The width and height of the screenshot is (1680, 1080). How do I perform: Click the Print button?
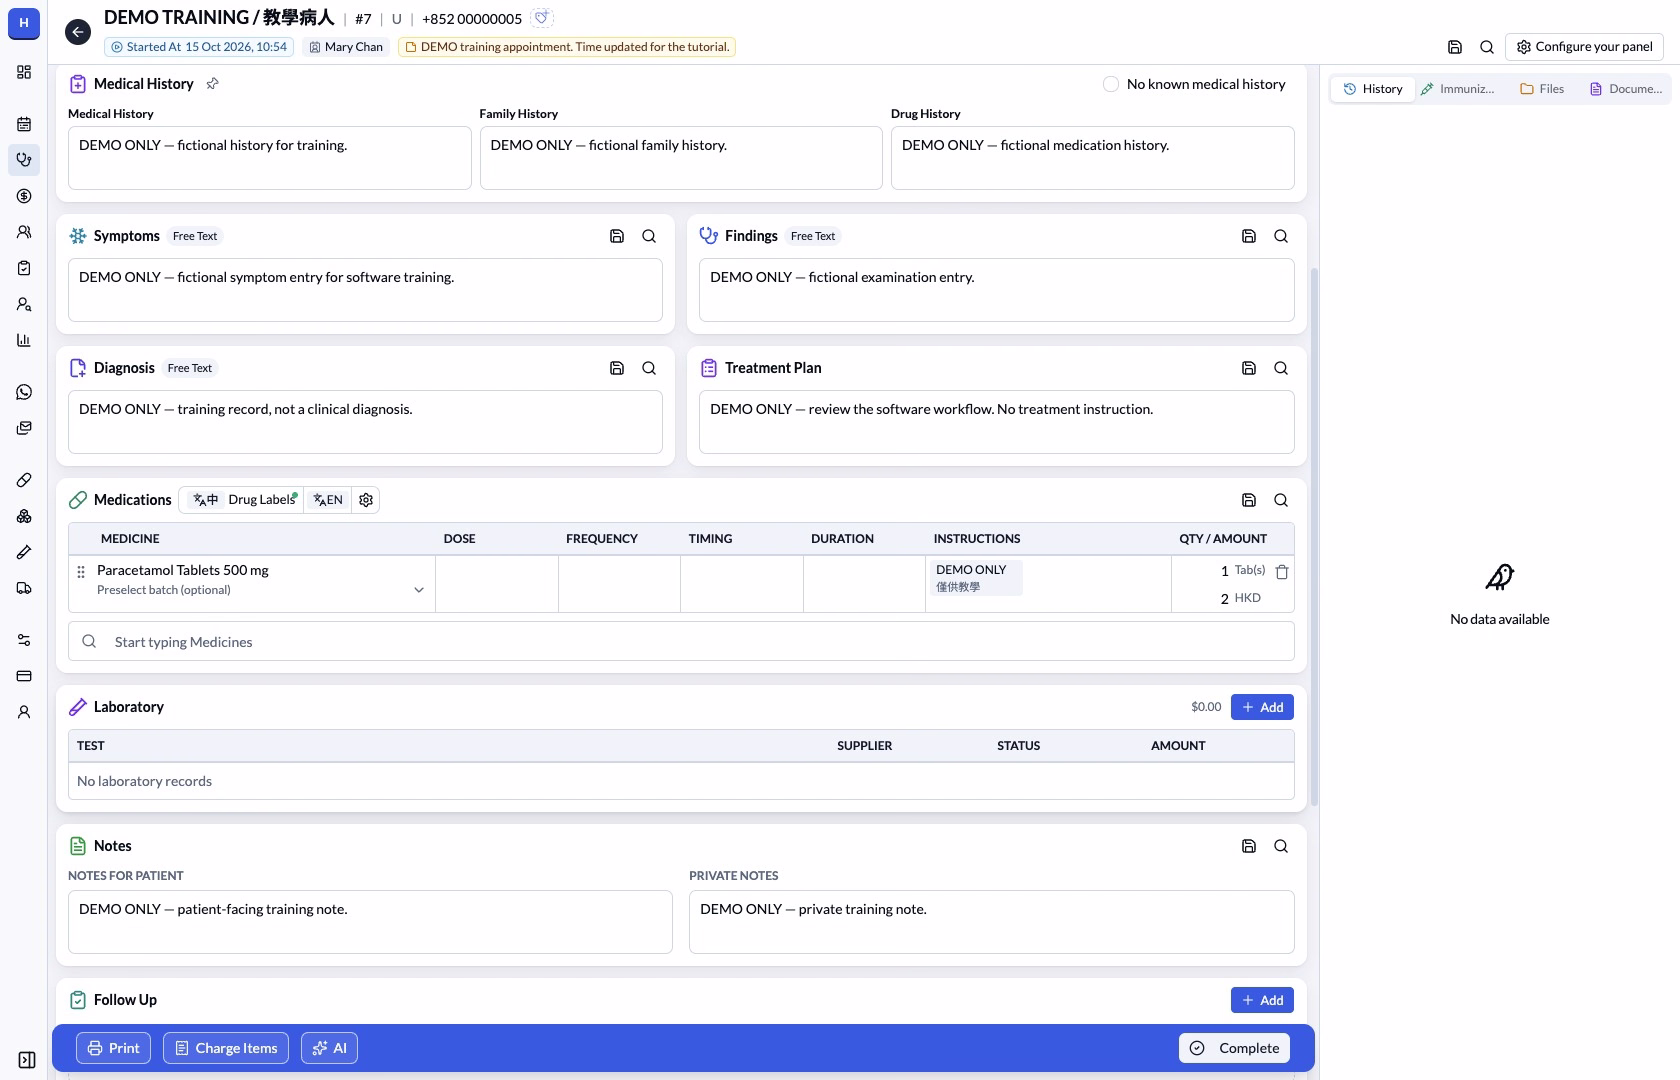point(113,1048)
